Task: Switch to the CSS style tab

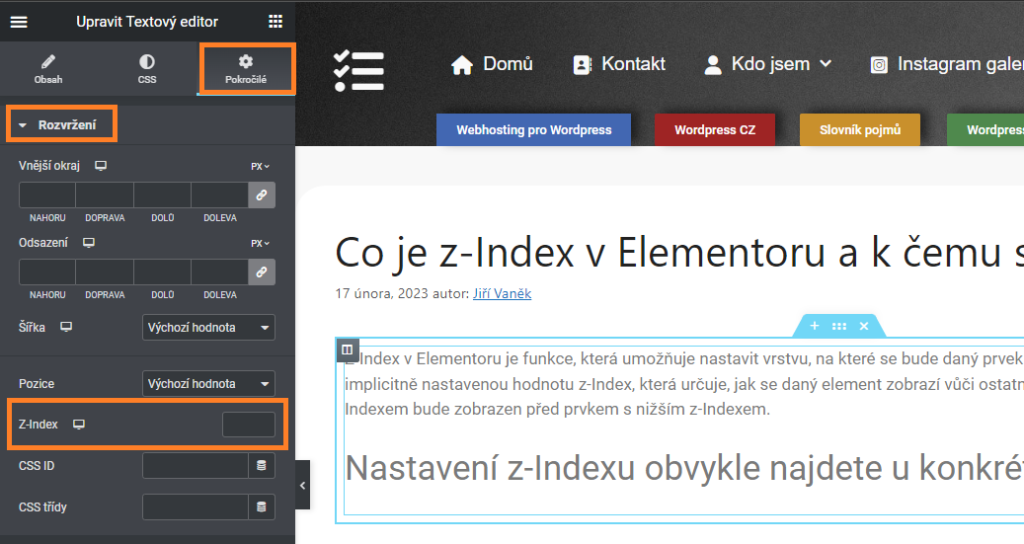Action: coord(147,69)
